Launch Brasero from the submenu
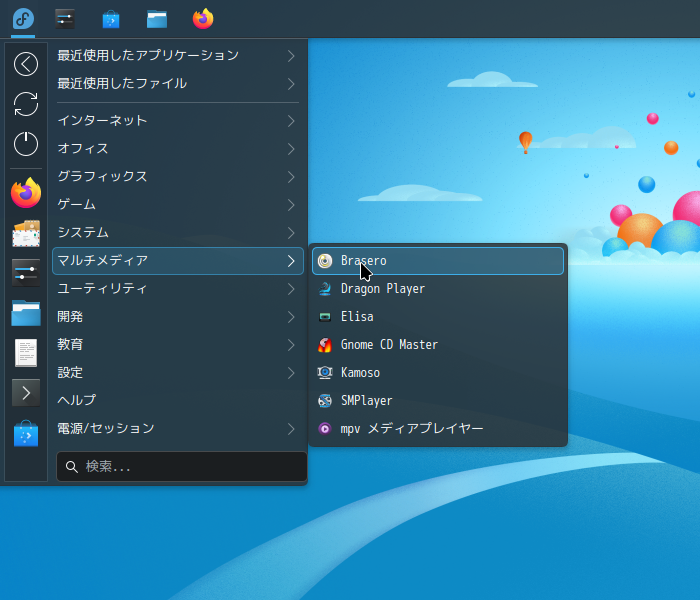 pyautogui.click(x=438, y=261)
